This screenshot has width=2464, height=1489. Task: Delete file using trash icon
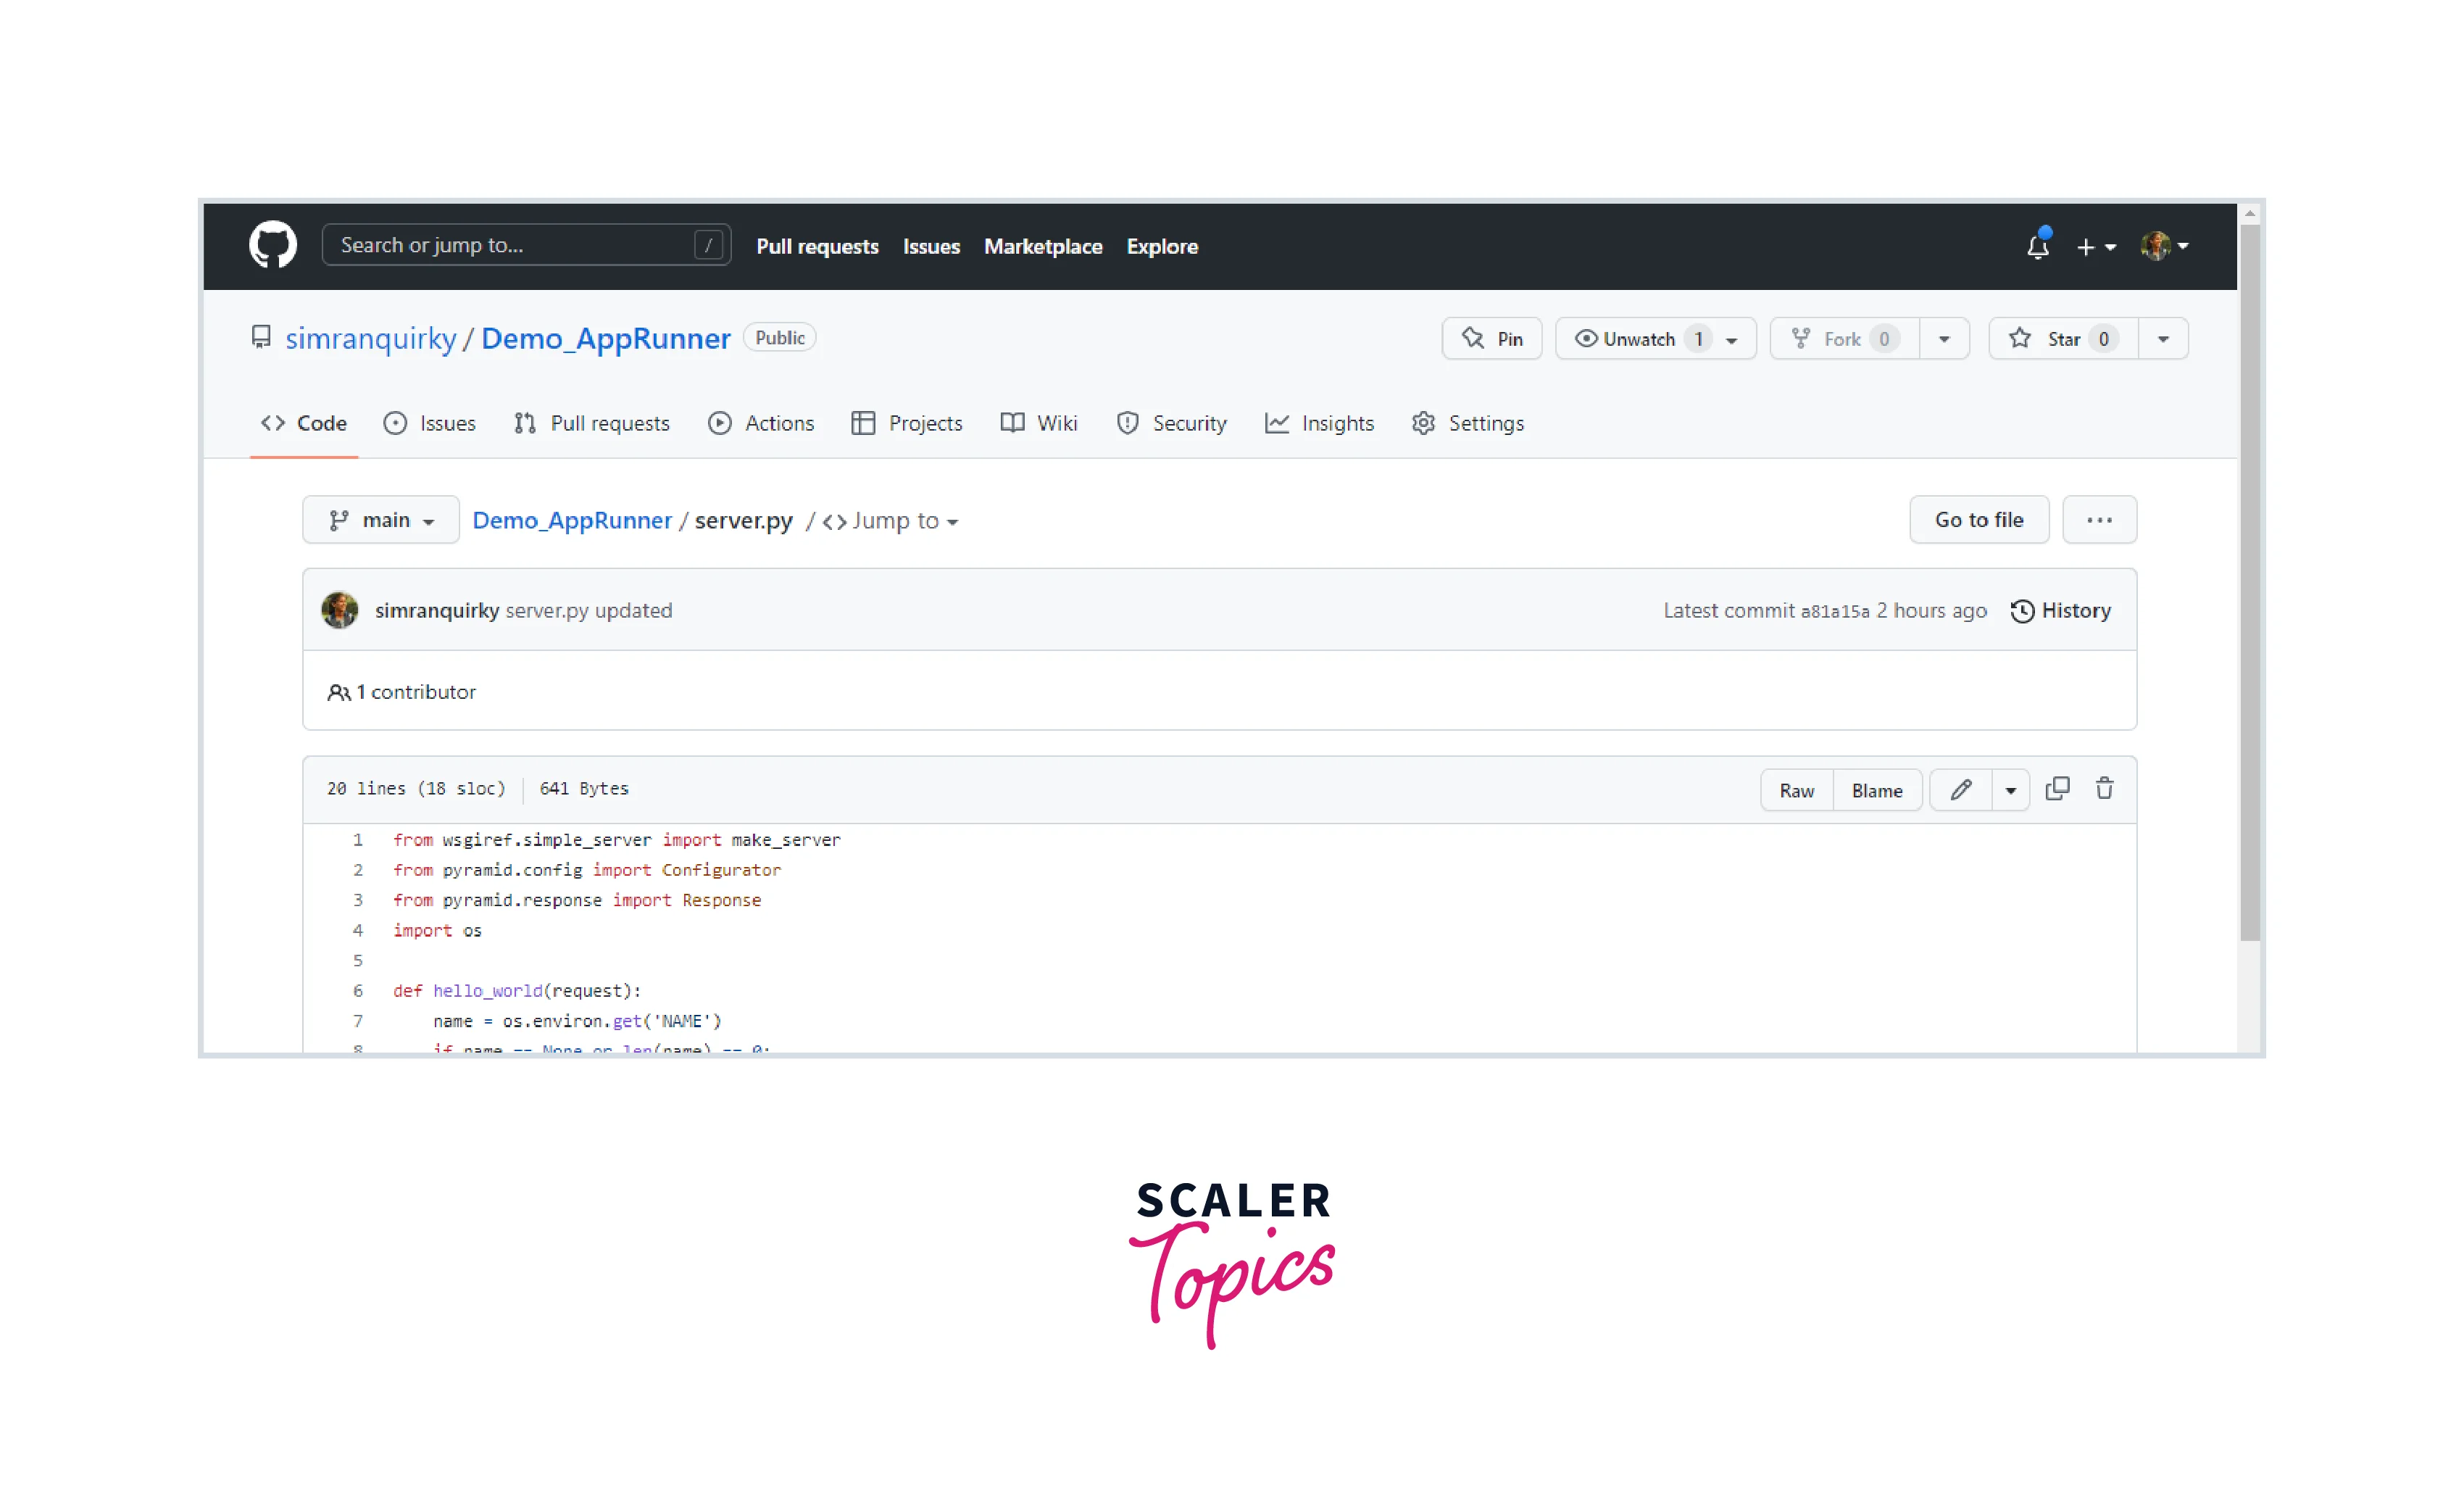(2104, 789)
